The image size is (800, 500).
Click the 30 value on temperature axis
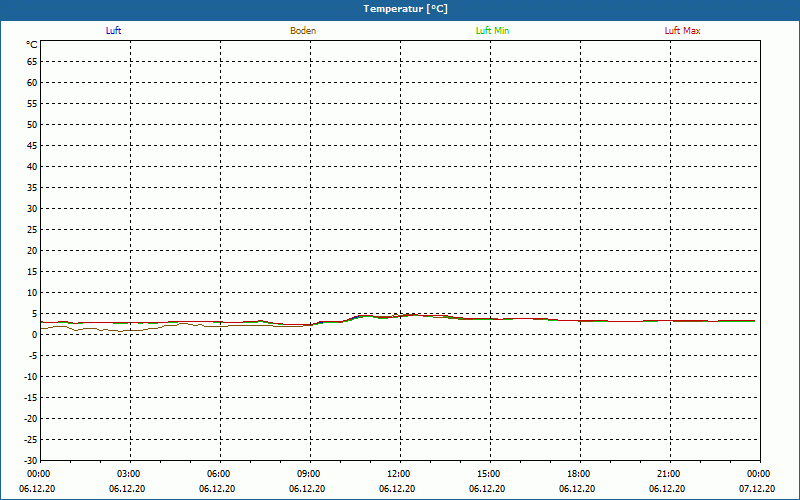coord(32,209)
